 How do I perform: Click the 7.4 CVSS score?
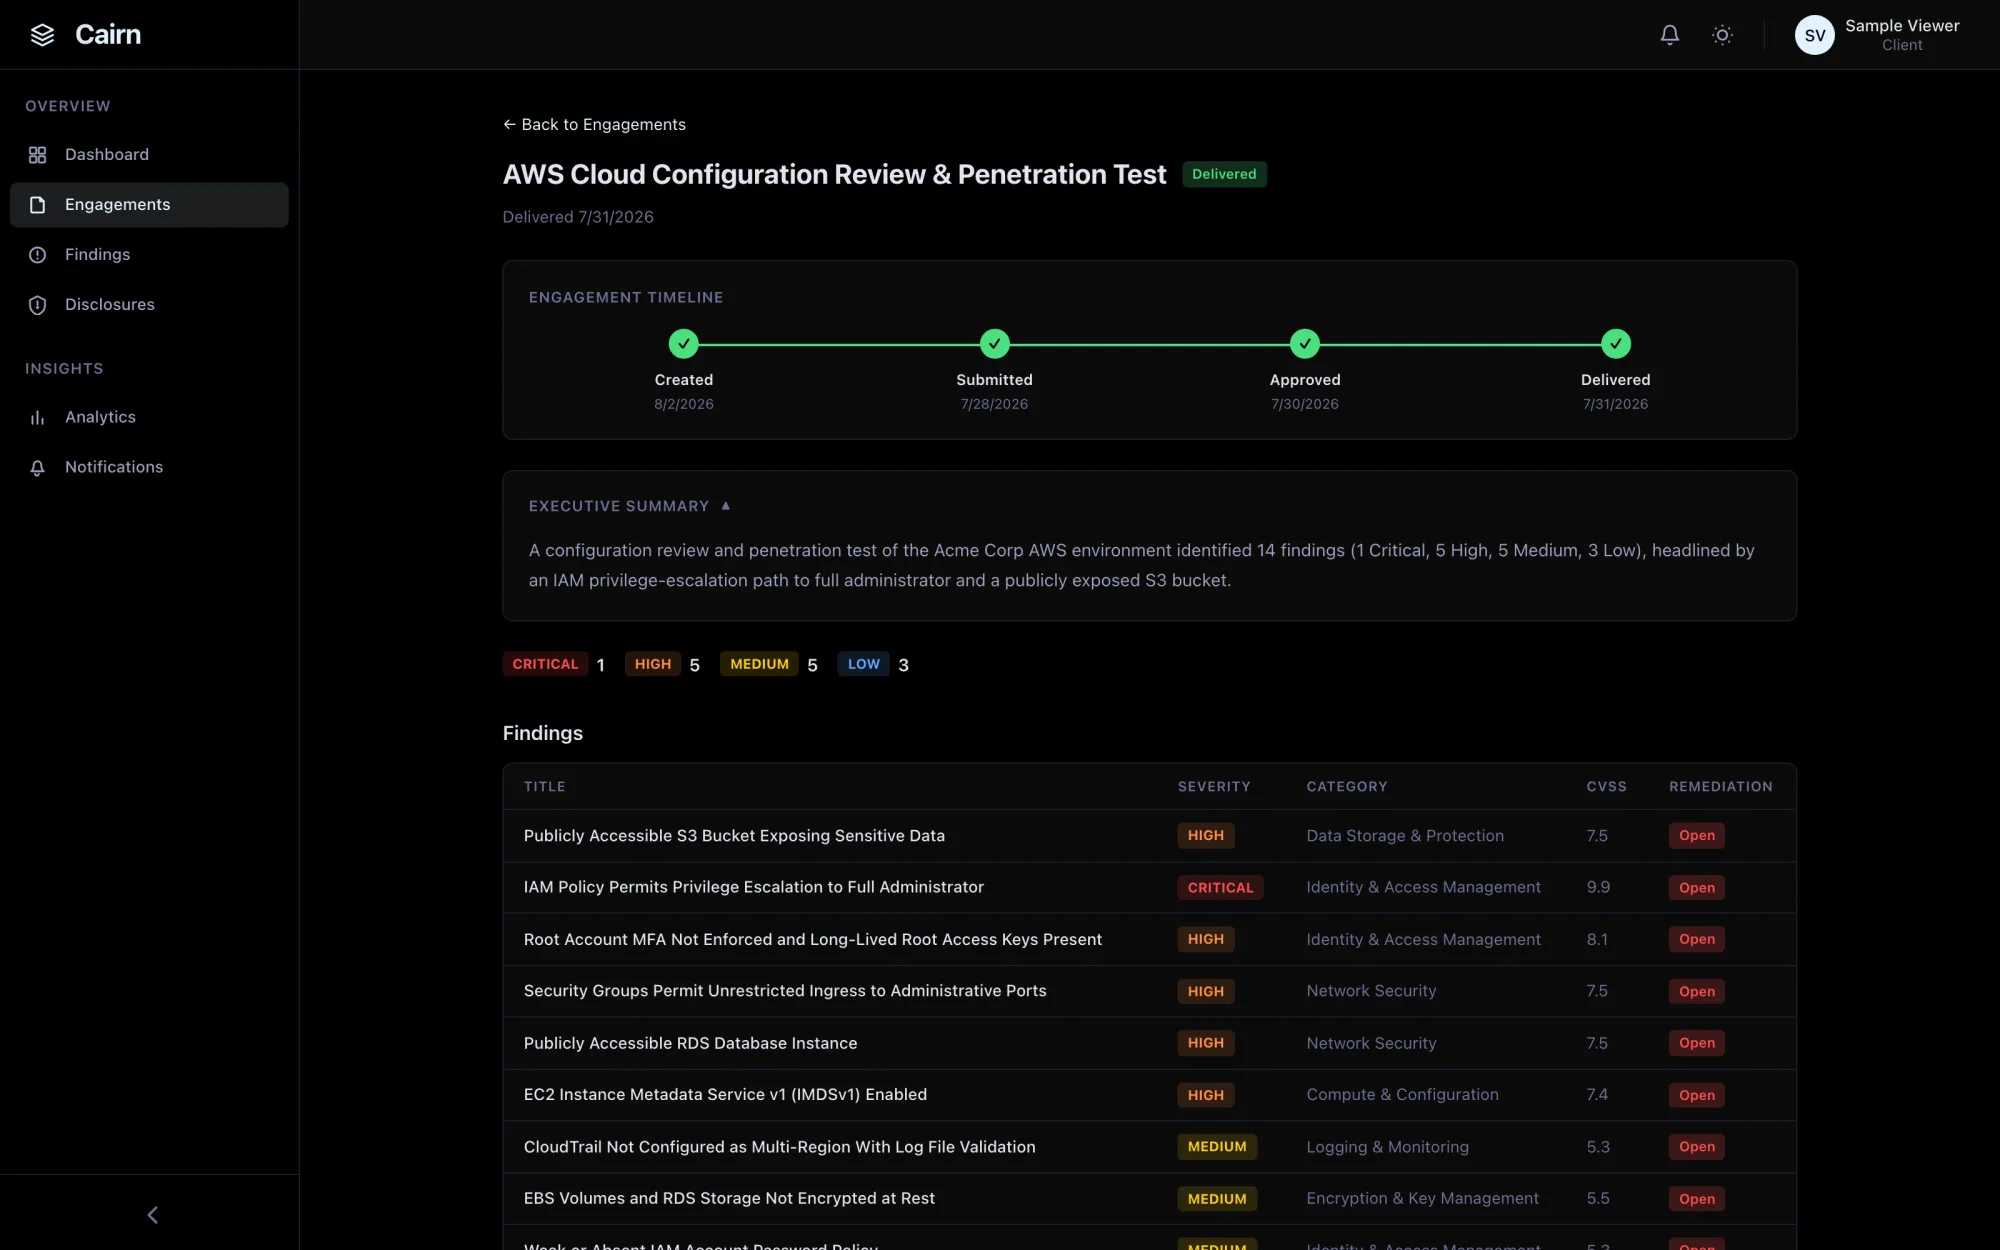coord(1597,1095)
